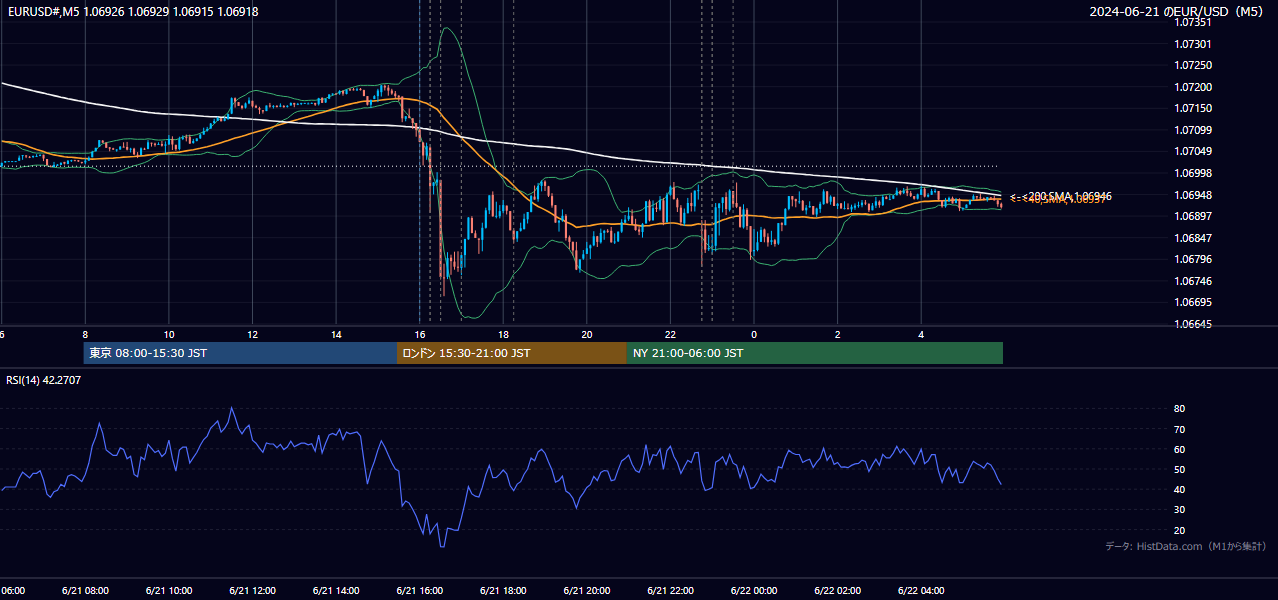Screen dimensions: 1278x600
Task: Click RSI scale value 50
Action: (1180, 469)
